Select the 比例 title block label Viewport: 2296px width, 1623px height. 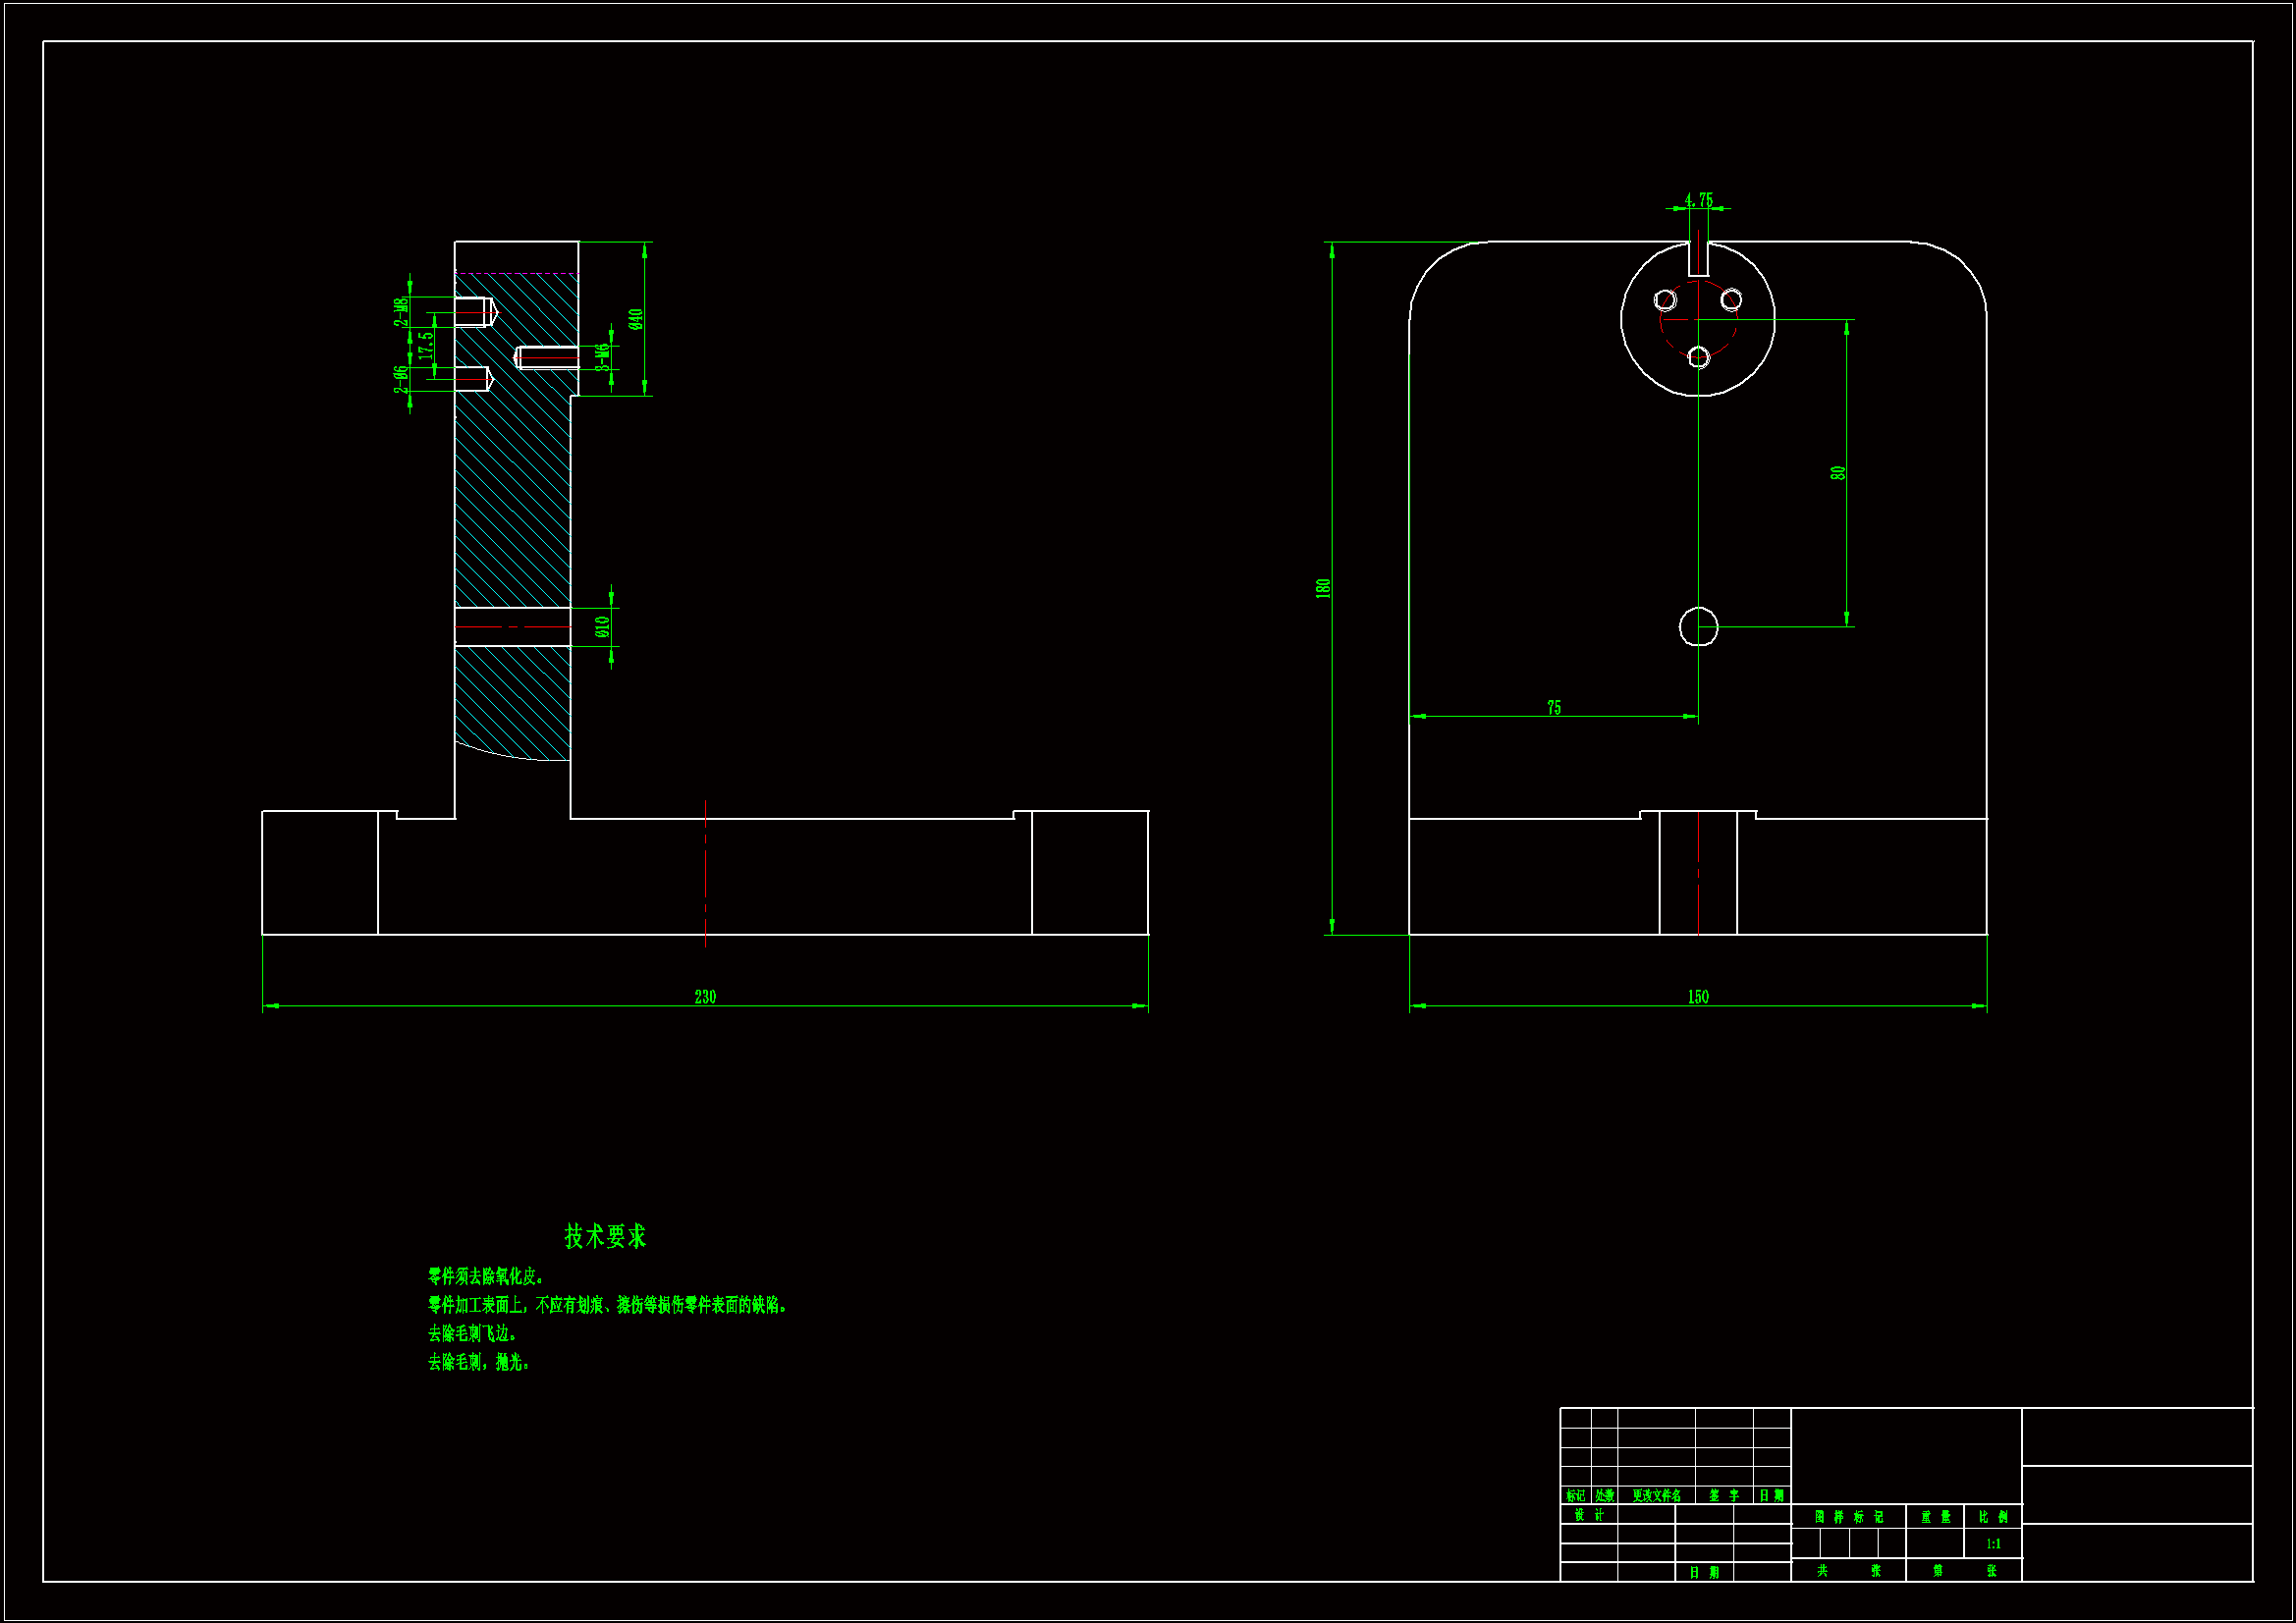(x=1993, y=1517)
